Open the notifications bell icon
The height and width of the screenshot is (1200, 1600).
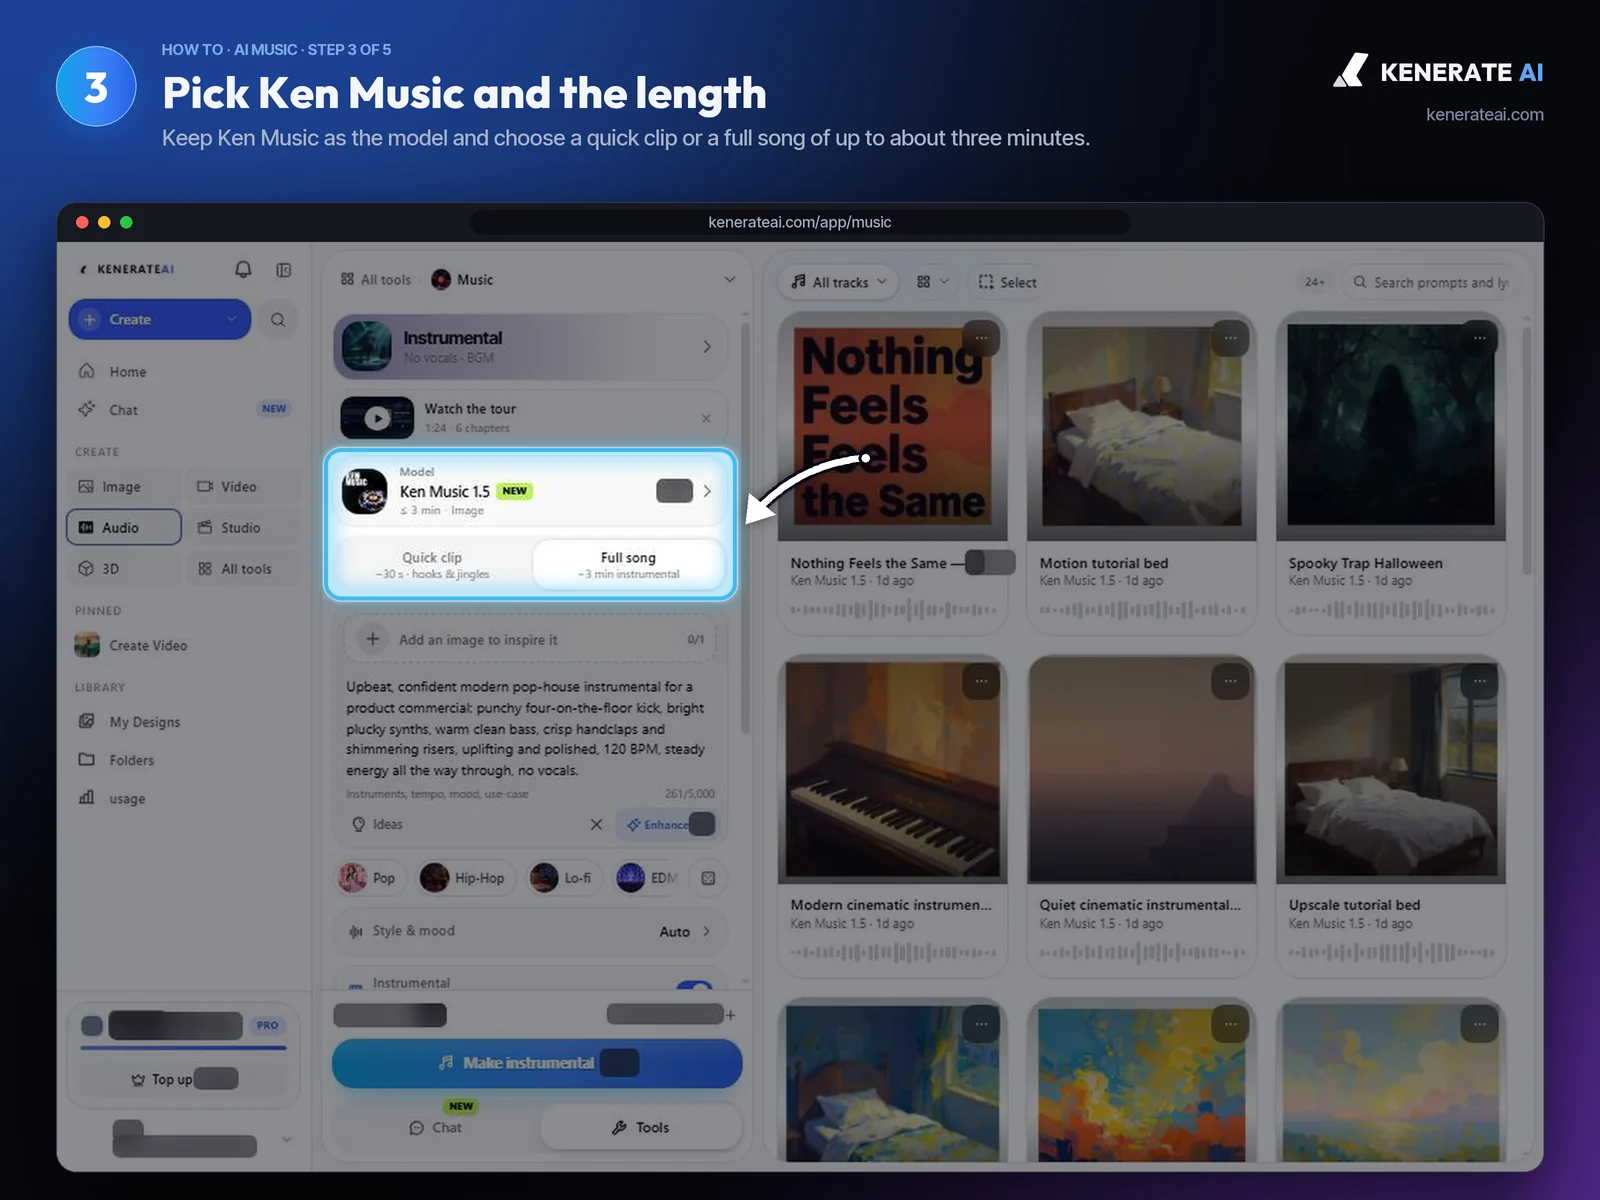pyautogui.click(x=243, y=269)
